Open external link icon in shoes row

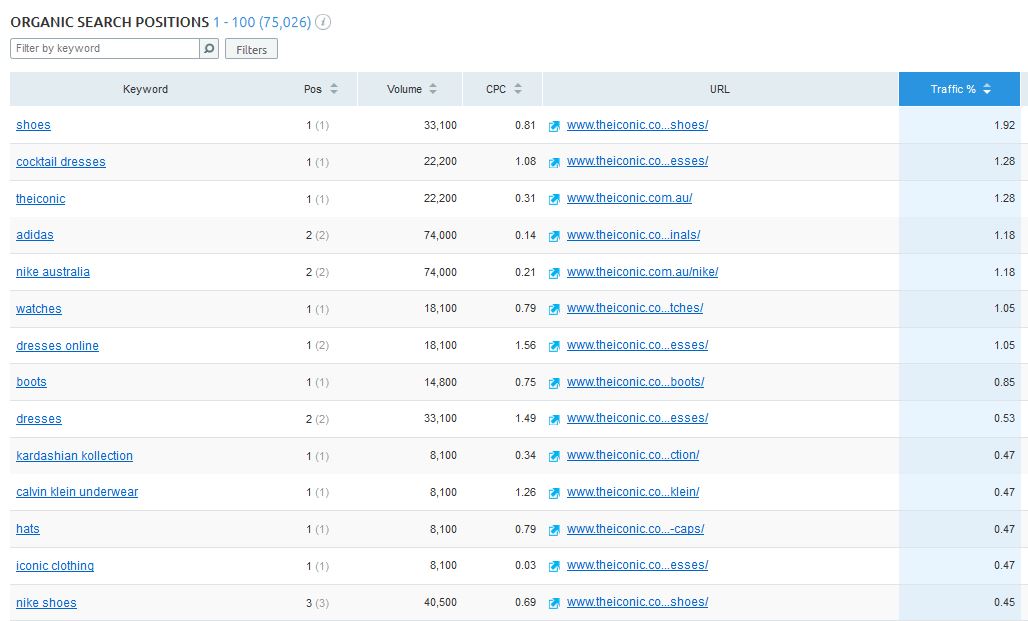click(554, 126)
